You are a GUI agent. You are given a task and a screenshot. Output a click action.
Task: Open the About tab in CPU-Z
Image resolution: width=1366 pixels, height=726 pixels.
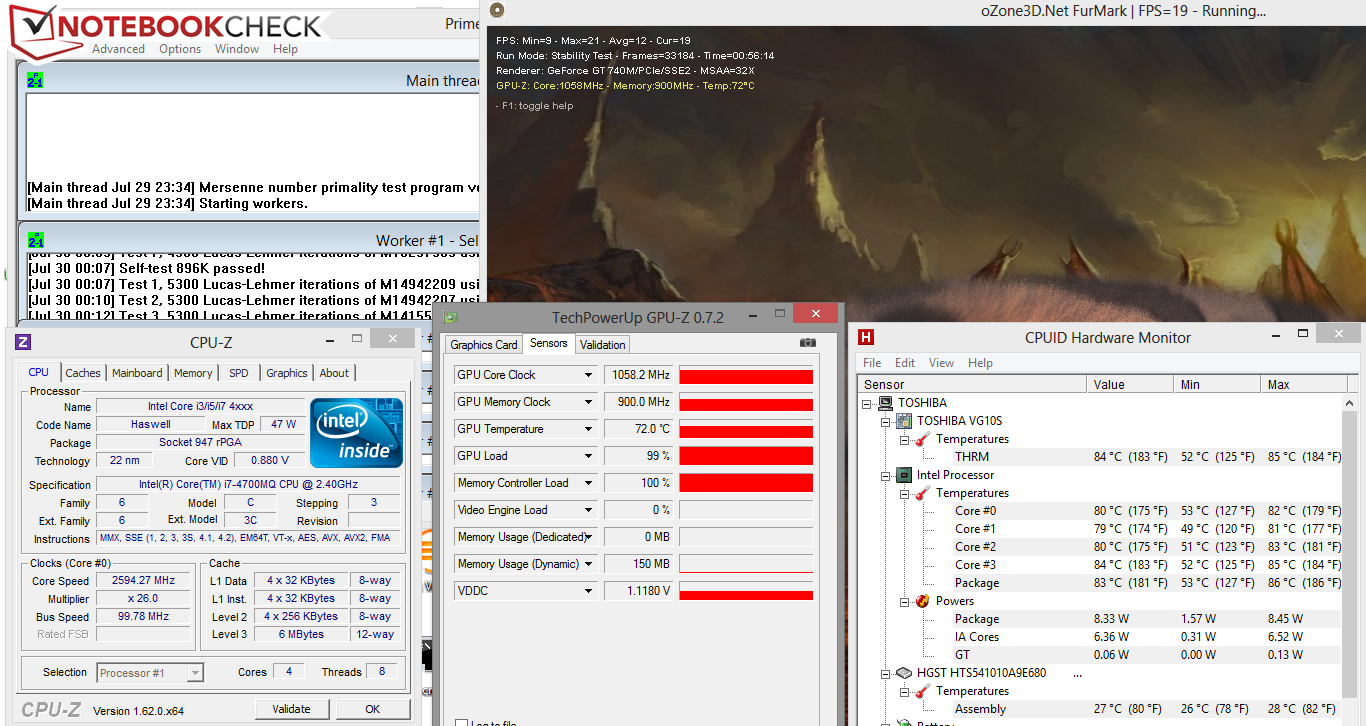[334, 373]
